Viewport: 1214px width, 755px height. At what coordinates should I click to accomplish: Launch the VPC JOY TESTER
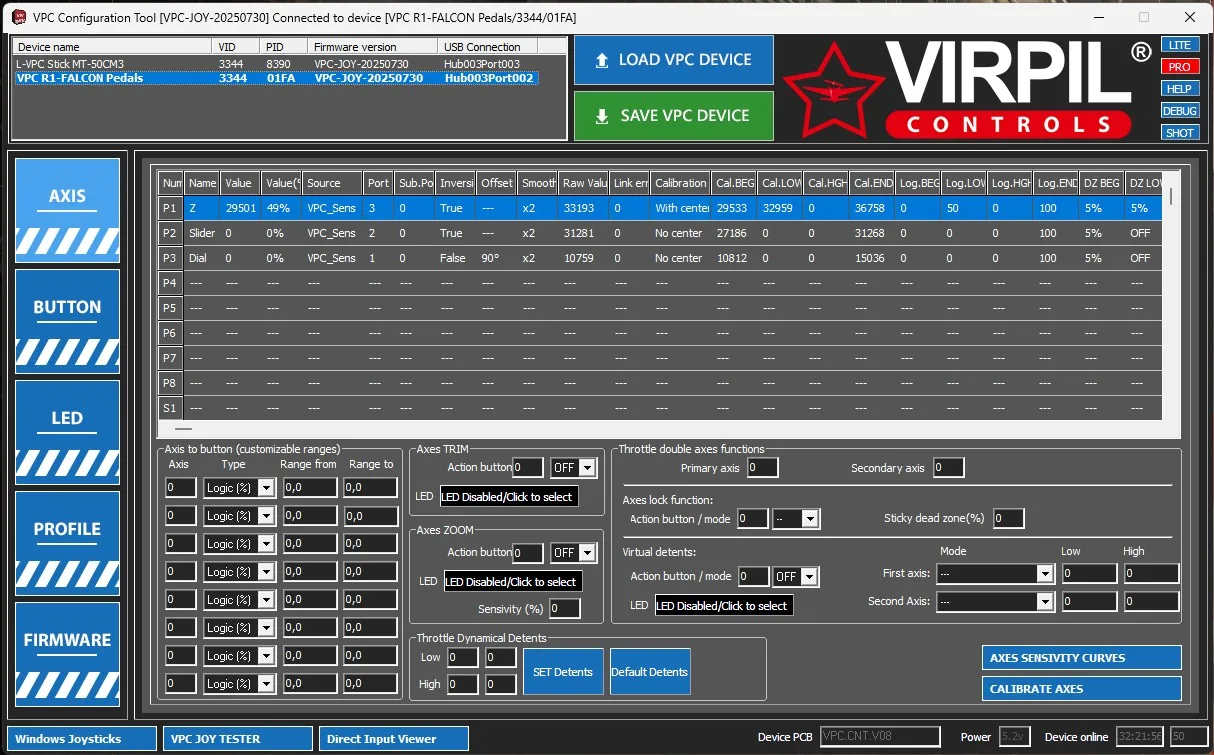[238, 739]
